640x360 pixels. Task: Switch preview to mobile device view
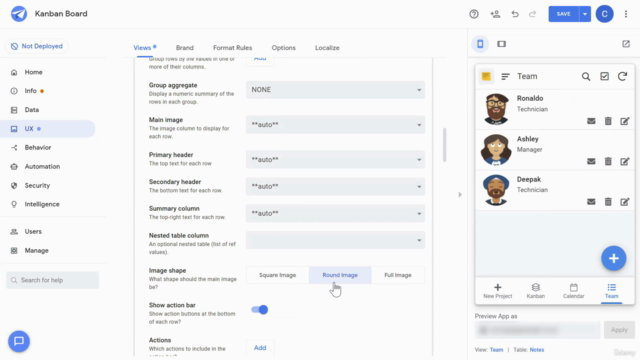(480, 44)
